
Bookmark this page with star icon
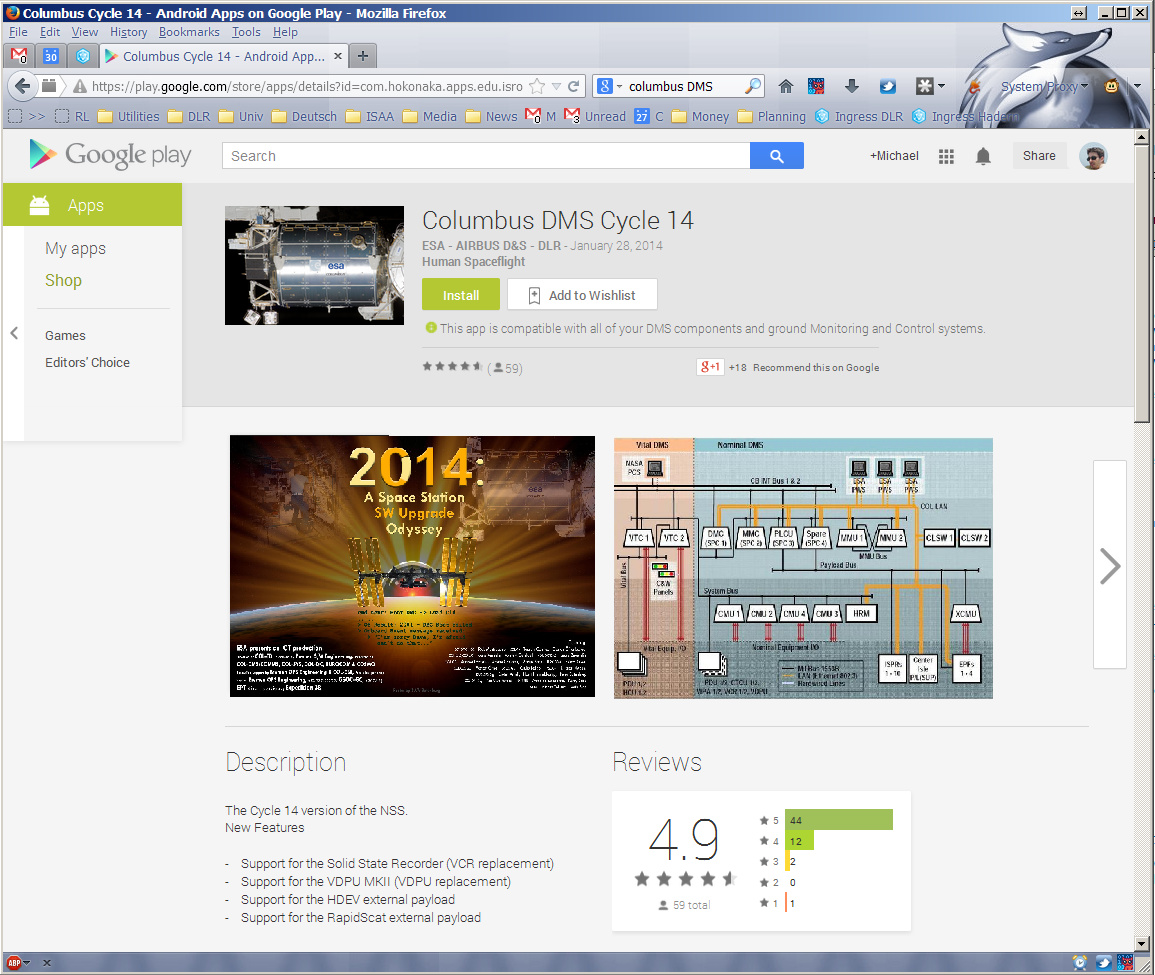pos(538,86)
